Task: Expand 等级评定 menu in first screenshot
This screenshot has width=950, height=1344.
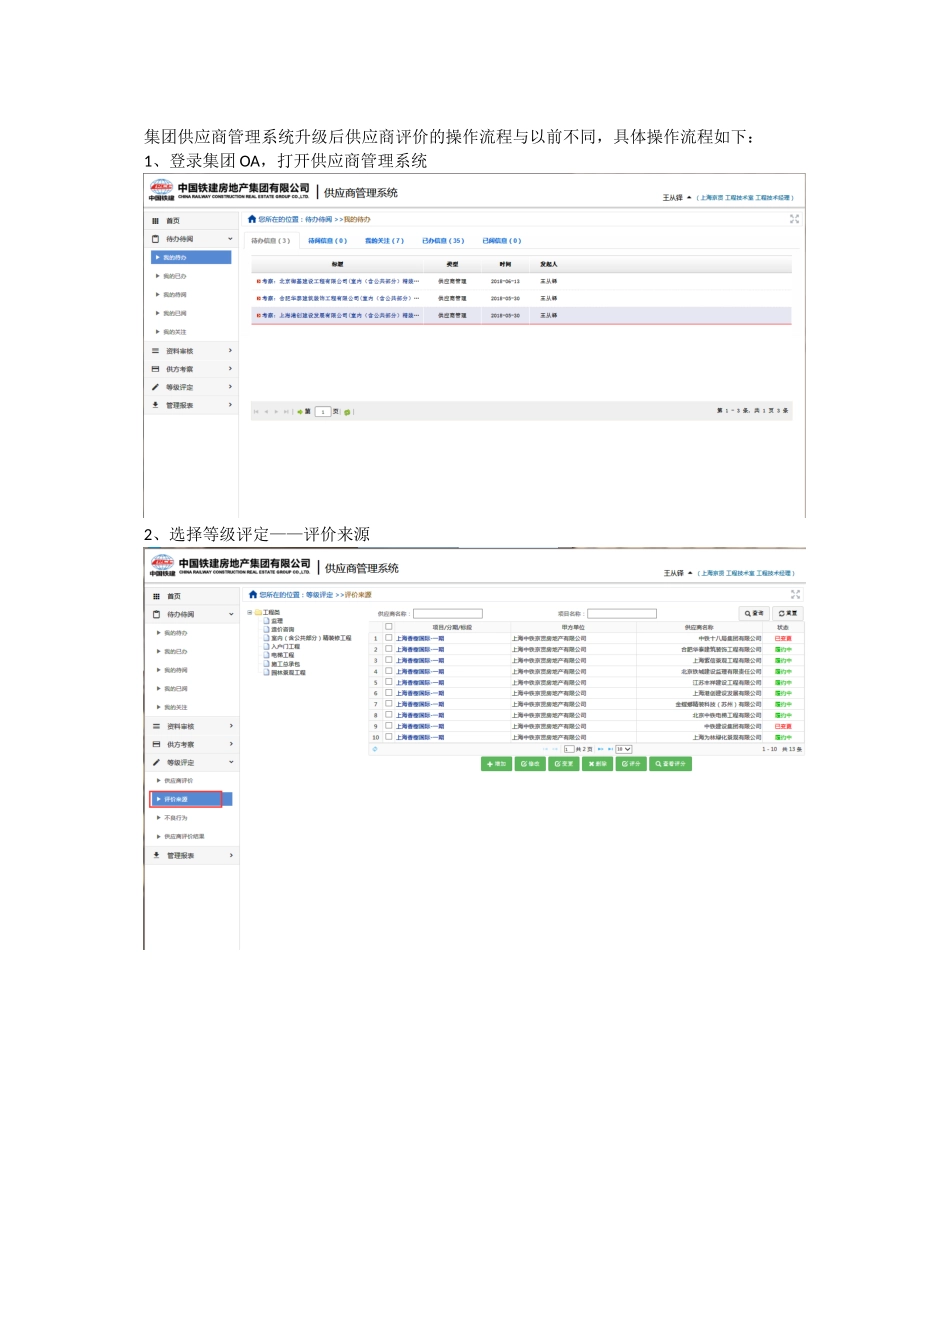Action: (x=230, y=387)
